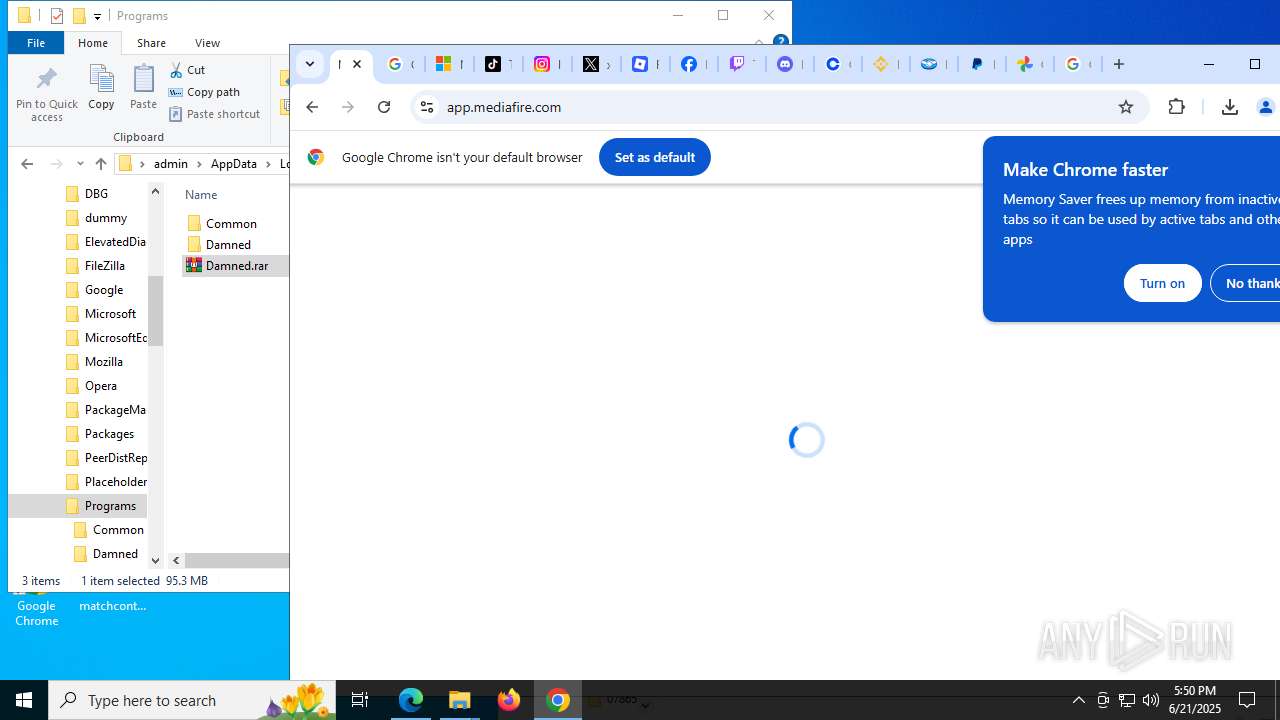Viewport: 1280px width, 720px height.
Task: Click tree scrollbar down arrow
Action: [x=155, y=561]
